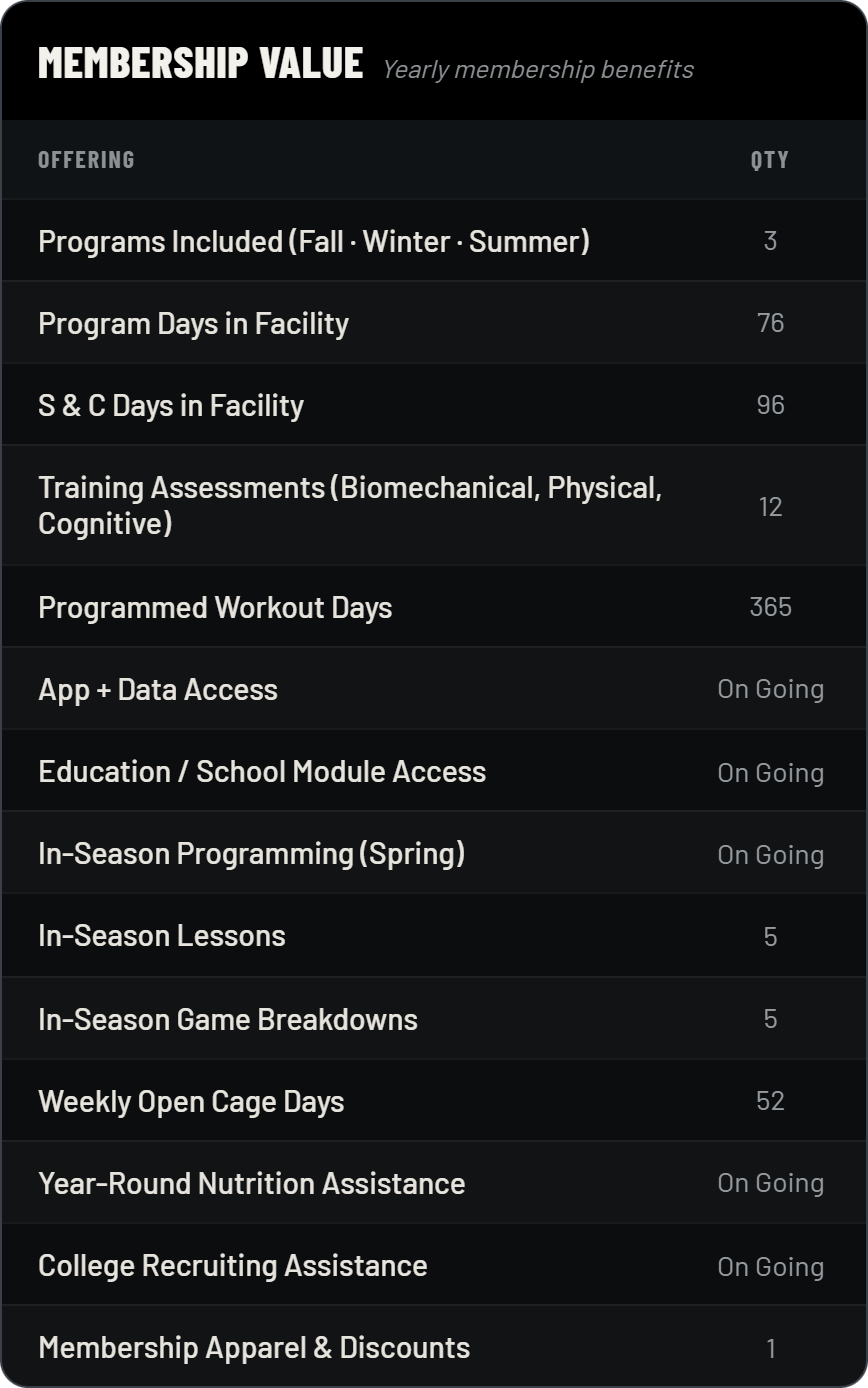
Task: Select the In-Season Lessons row
Action: click(x=434, y=935)
